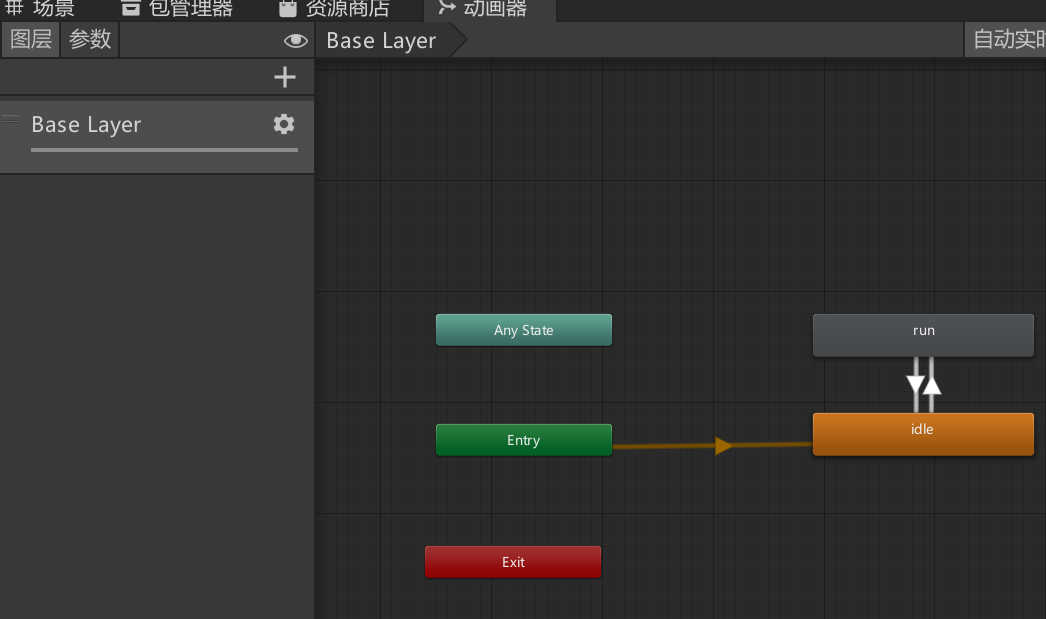Select the run to idle downward transition arrow
This screenshot has height=619, width=1046.
click(915, 385)
